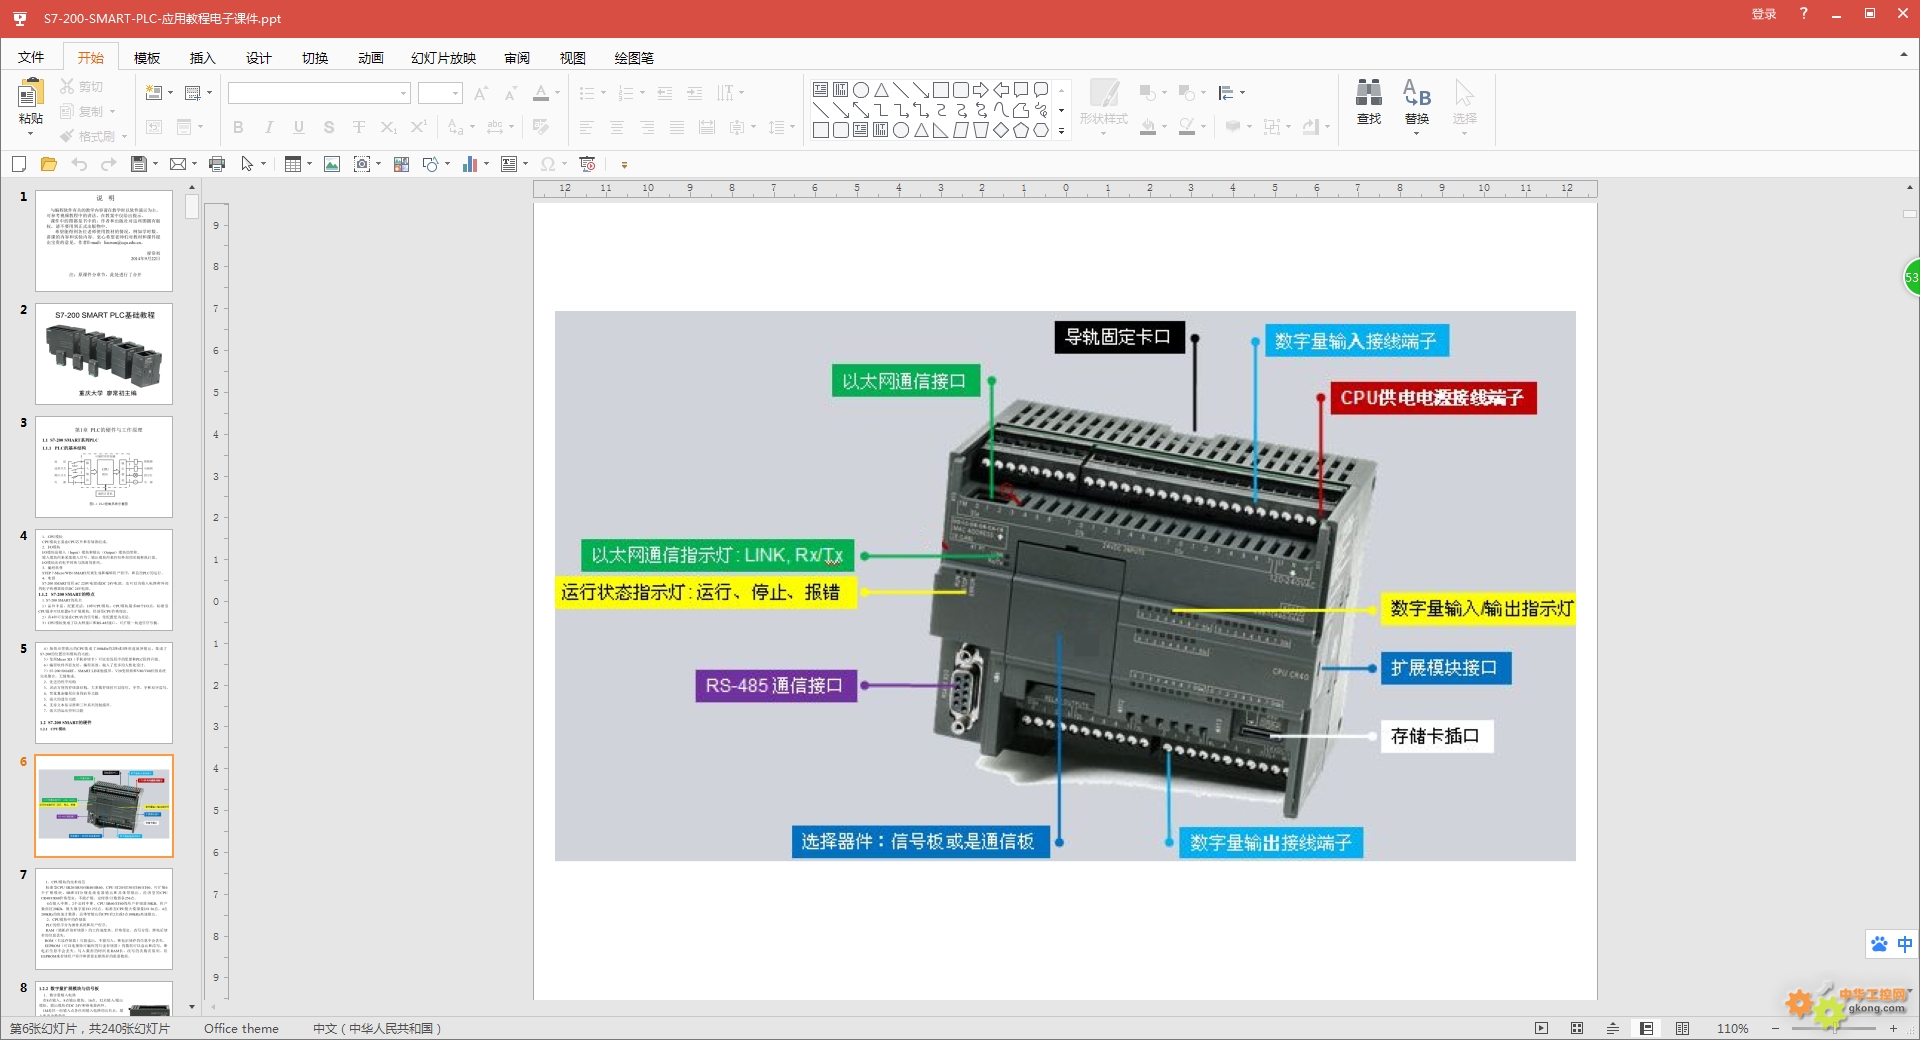Click the save floppy disk icon
1920x1040 pixels.
click(x=139, y=164)
